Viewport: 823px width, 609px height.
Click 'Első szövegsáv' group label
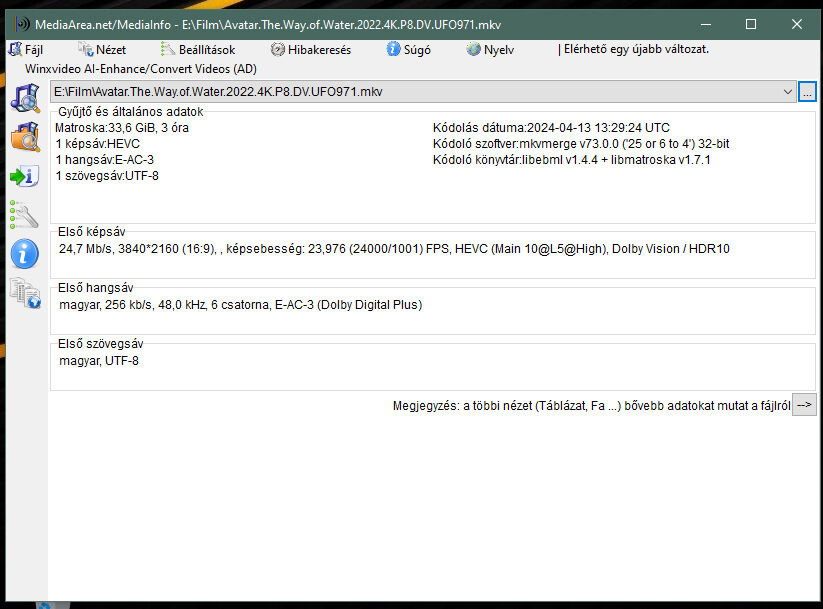100,344
